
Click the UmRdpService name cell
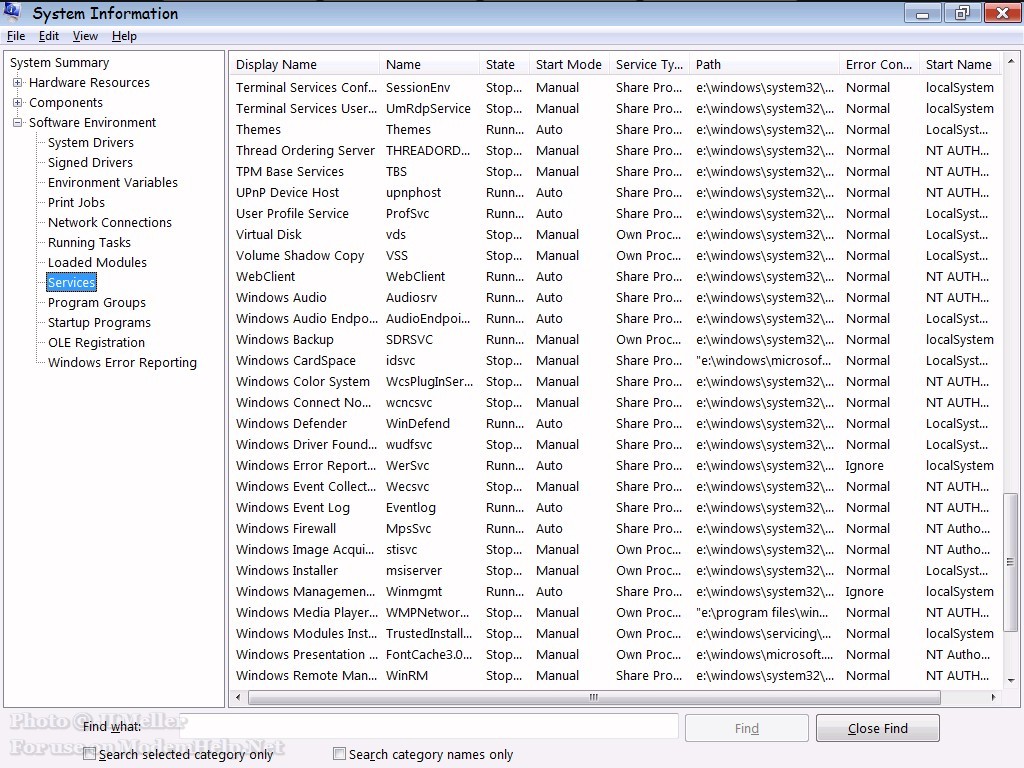(428, 108)
